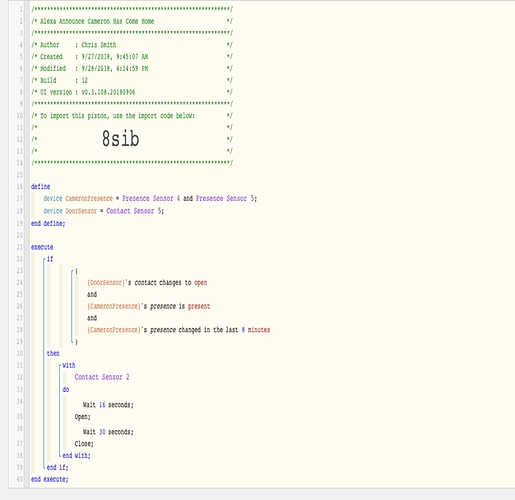Select the 'Open;' action

tap(83, 417)
